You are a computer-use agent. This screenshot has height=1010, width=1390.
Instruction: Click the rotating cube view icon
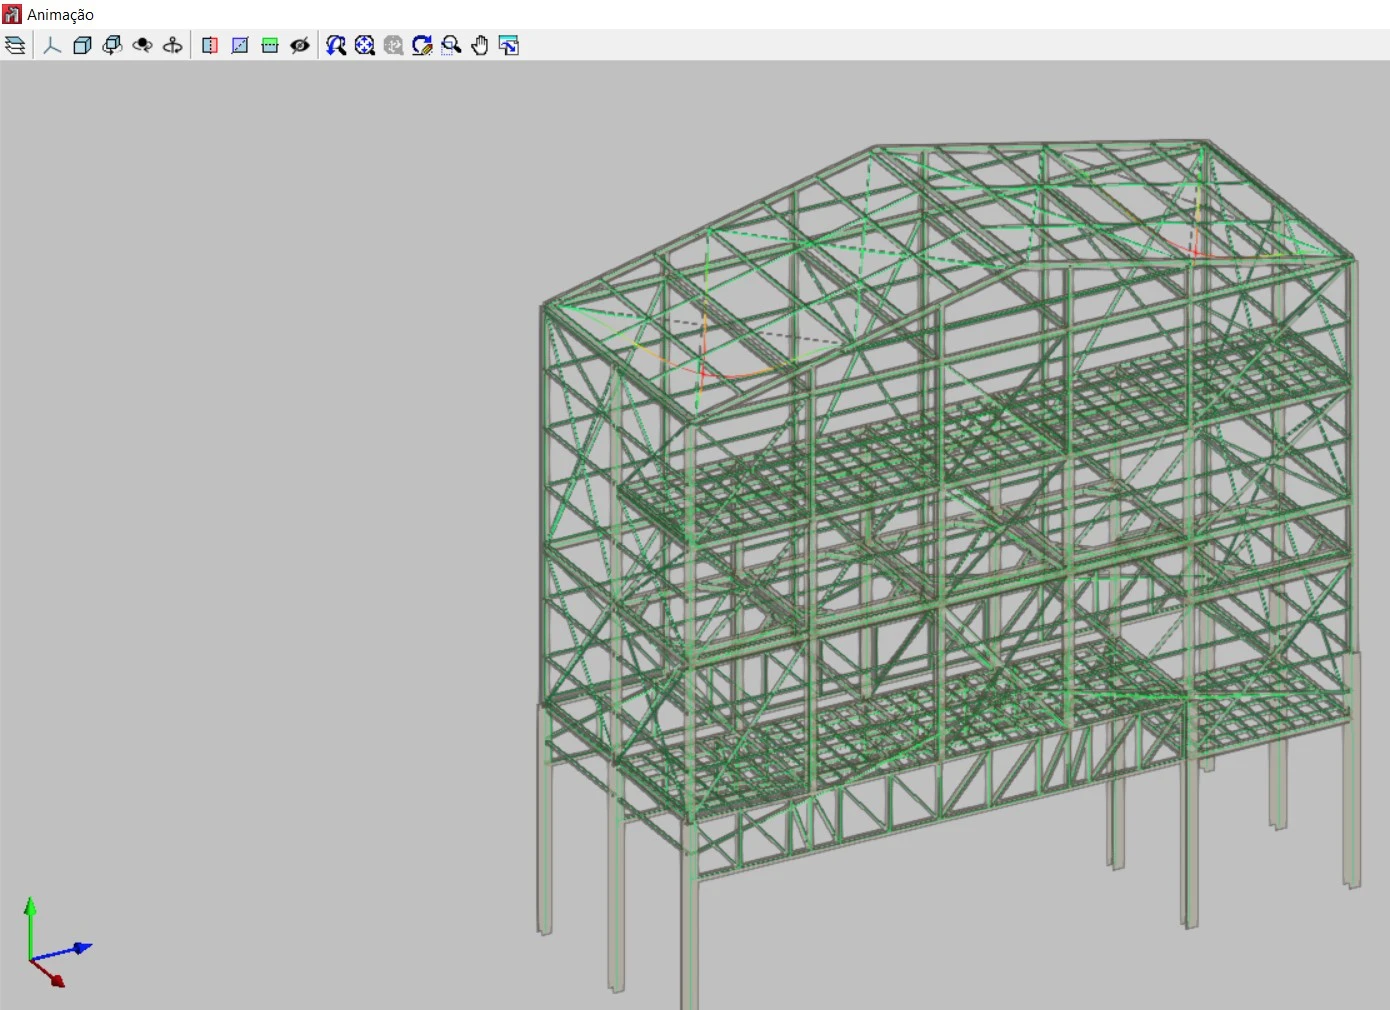[112, 45]
